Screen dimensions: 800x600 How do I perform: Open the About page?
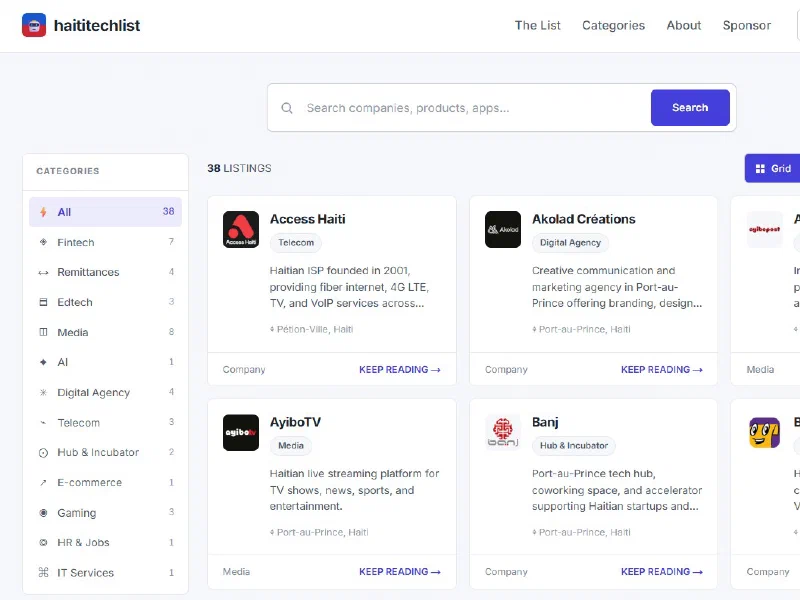(684, 26)
